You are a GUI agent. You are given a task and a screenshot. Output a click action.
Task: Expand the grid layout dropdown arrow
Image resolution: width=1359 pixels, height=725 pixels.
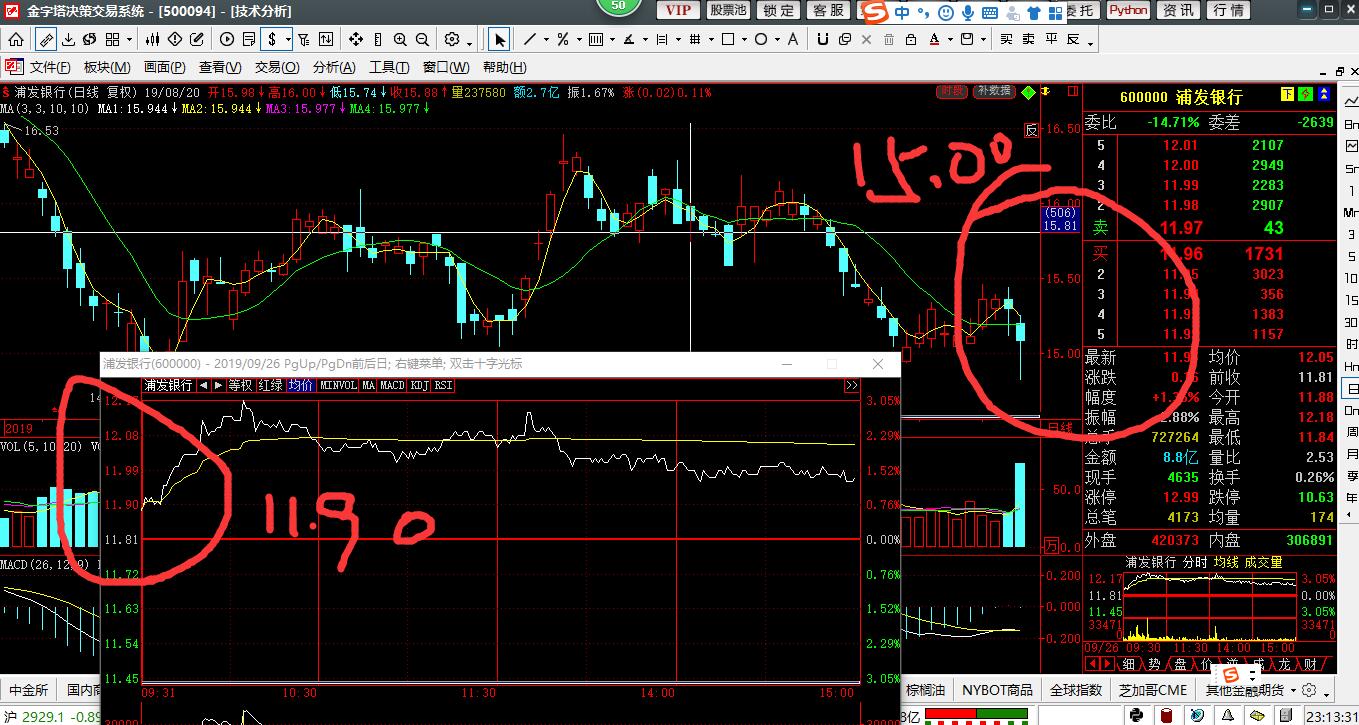tap(129, 39)
